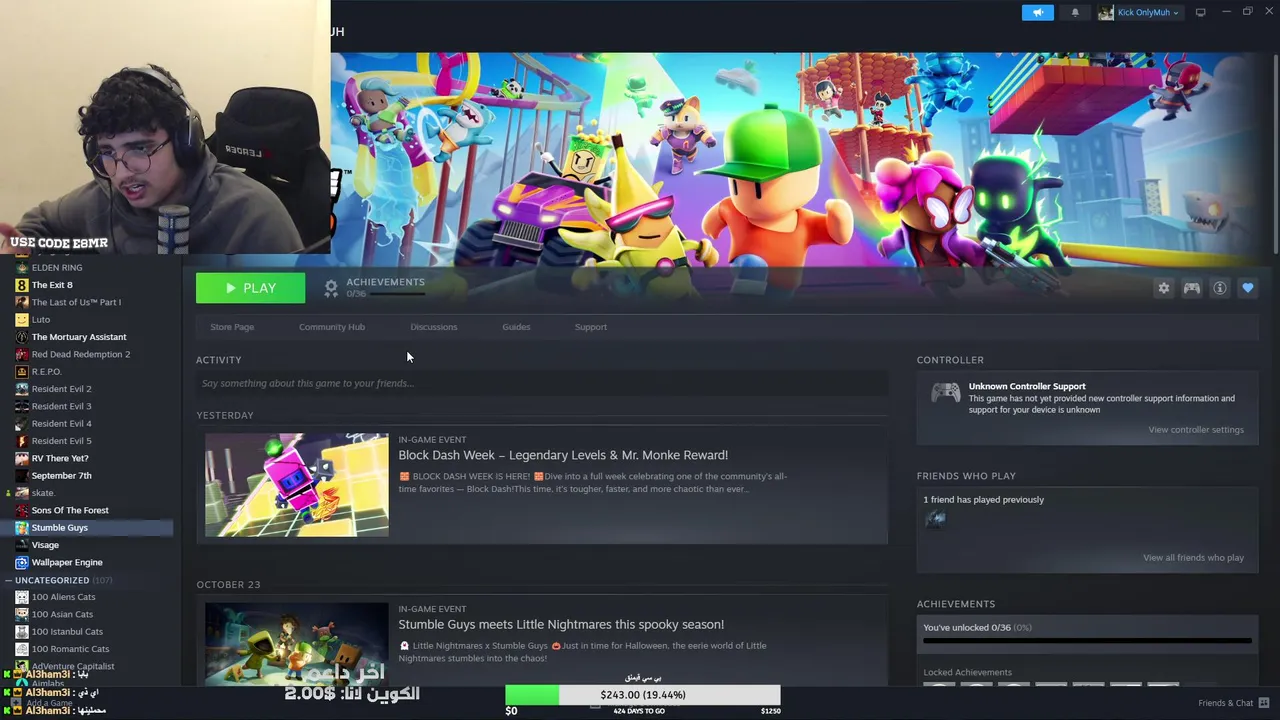
Task: Click controller gamepad icon in Controller panel
Action: tap(945, 393)
